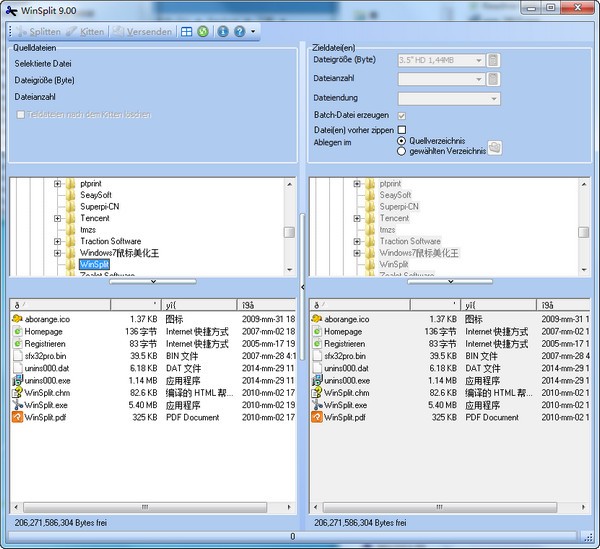Collapse left folder tree with arrow bar
The image size is (600, 549).
point(153,282)
